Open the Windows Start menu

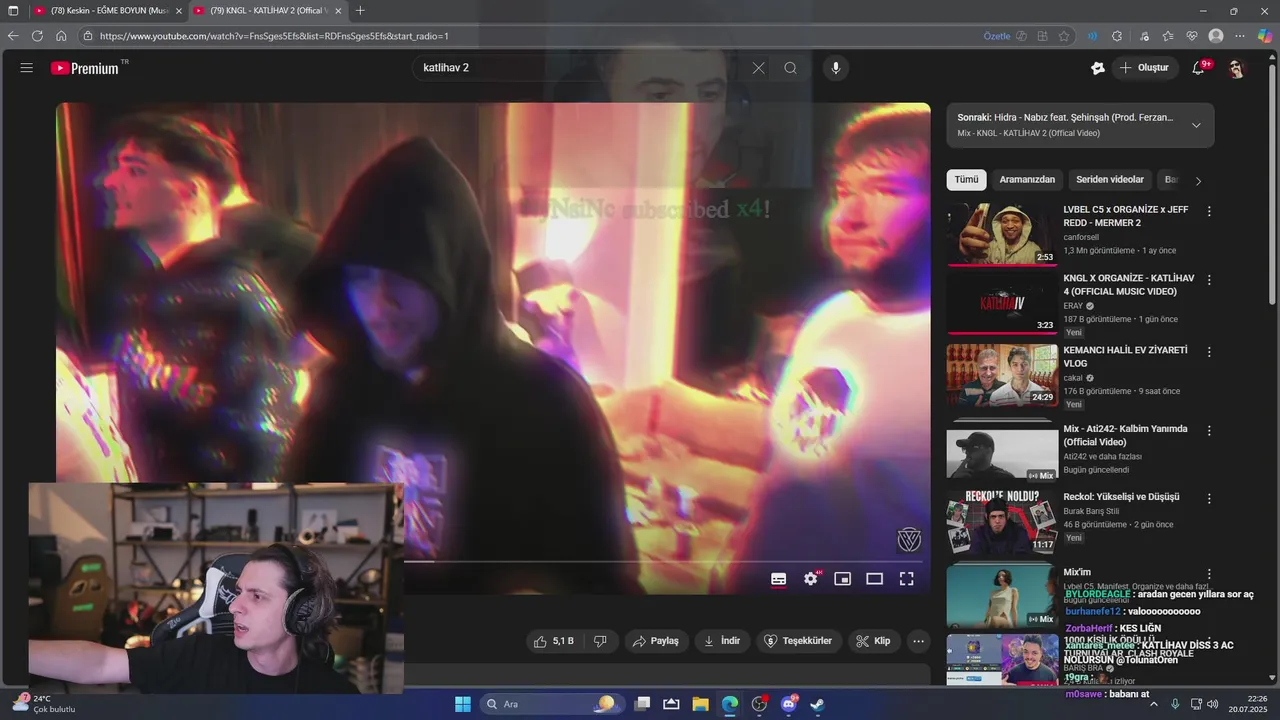463,704
